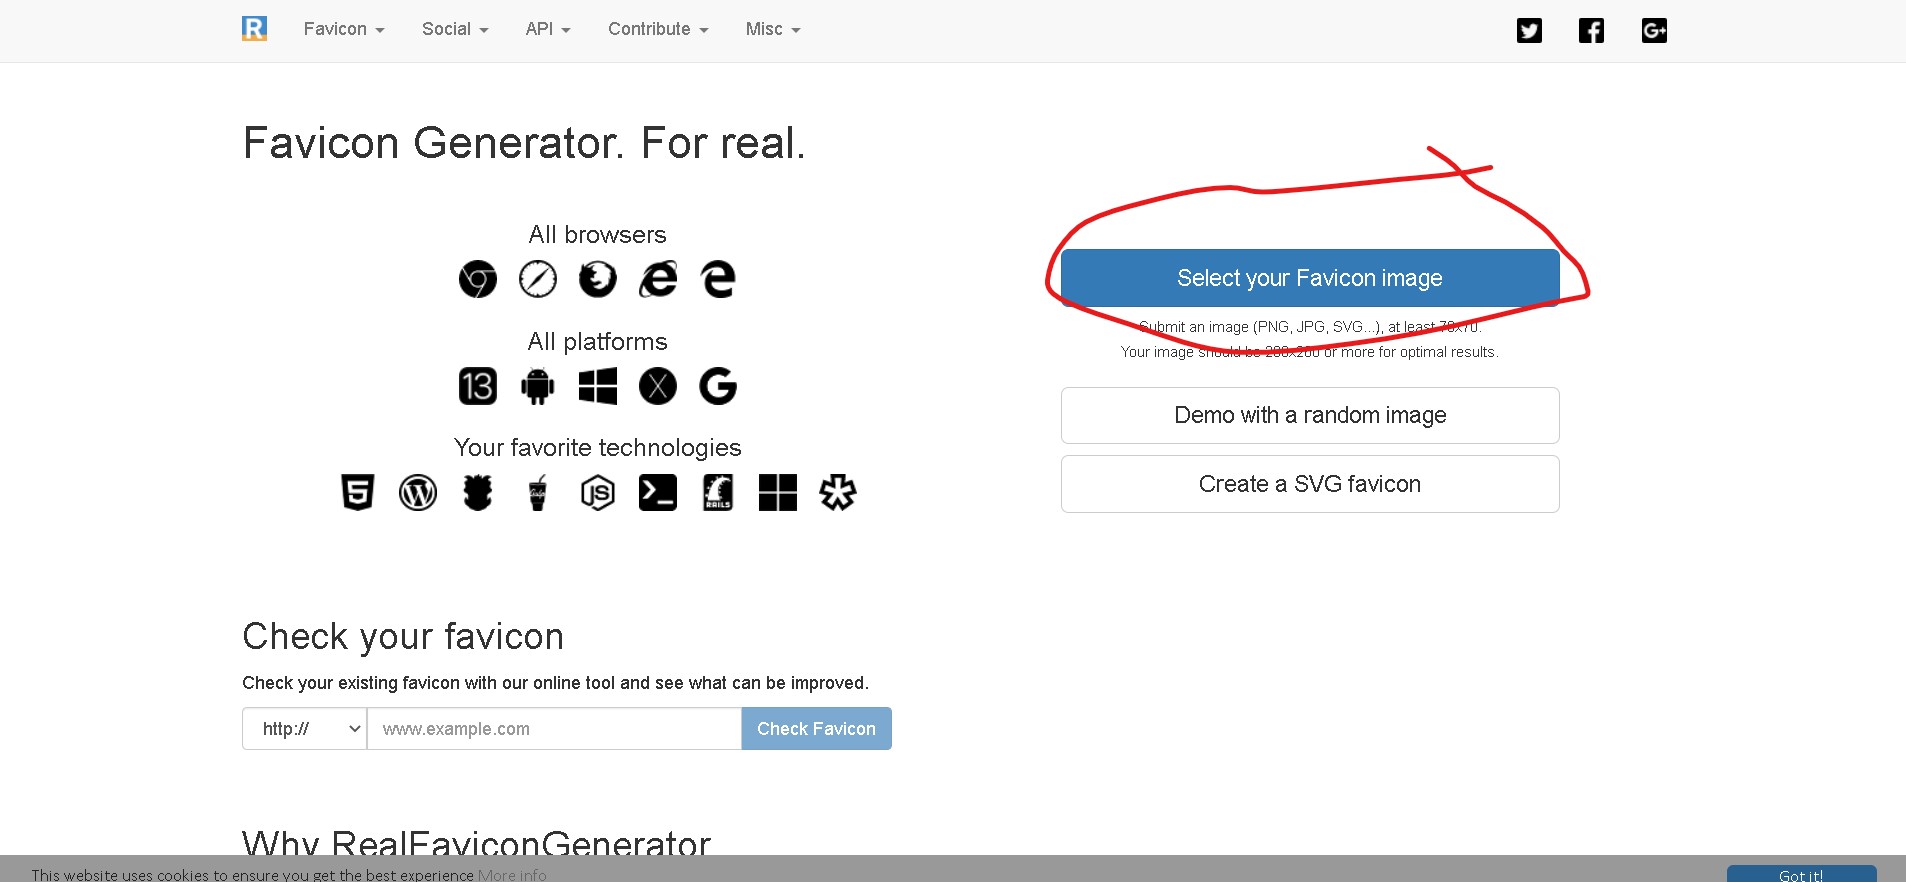Open the Social dropdown menu
Screen dimensions: 1906x882
coord(455,29)
